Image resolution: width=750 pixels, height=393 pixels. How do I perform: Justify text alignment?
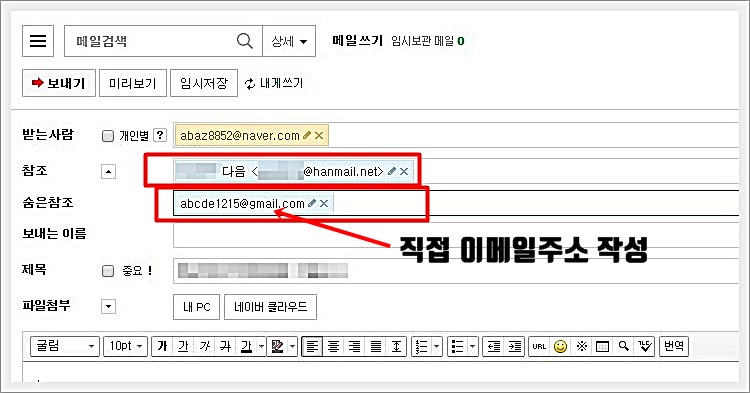(x=376, y=346)
